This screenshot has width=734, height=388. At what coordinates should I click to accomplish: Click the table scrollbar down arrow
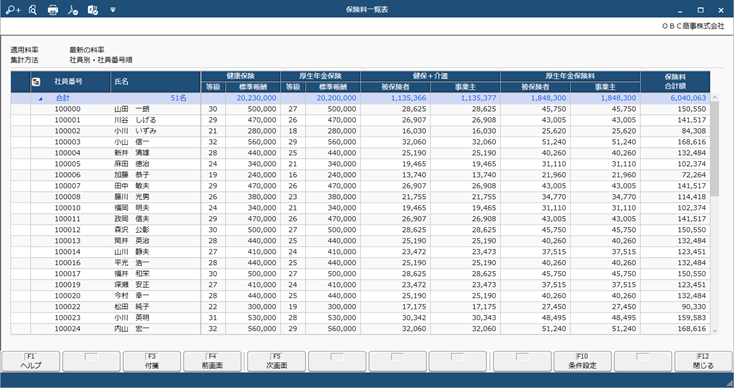(715, 330)
